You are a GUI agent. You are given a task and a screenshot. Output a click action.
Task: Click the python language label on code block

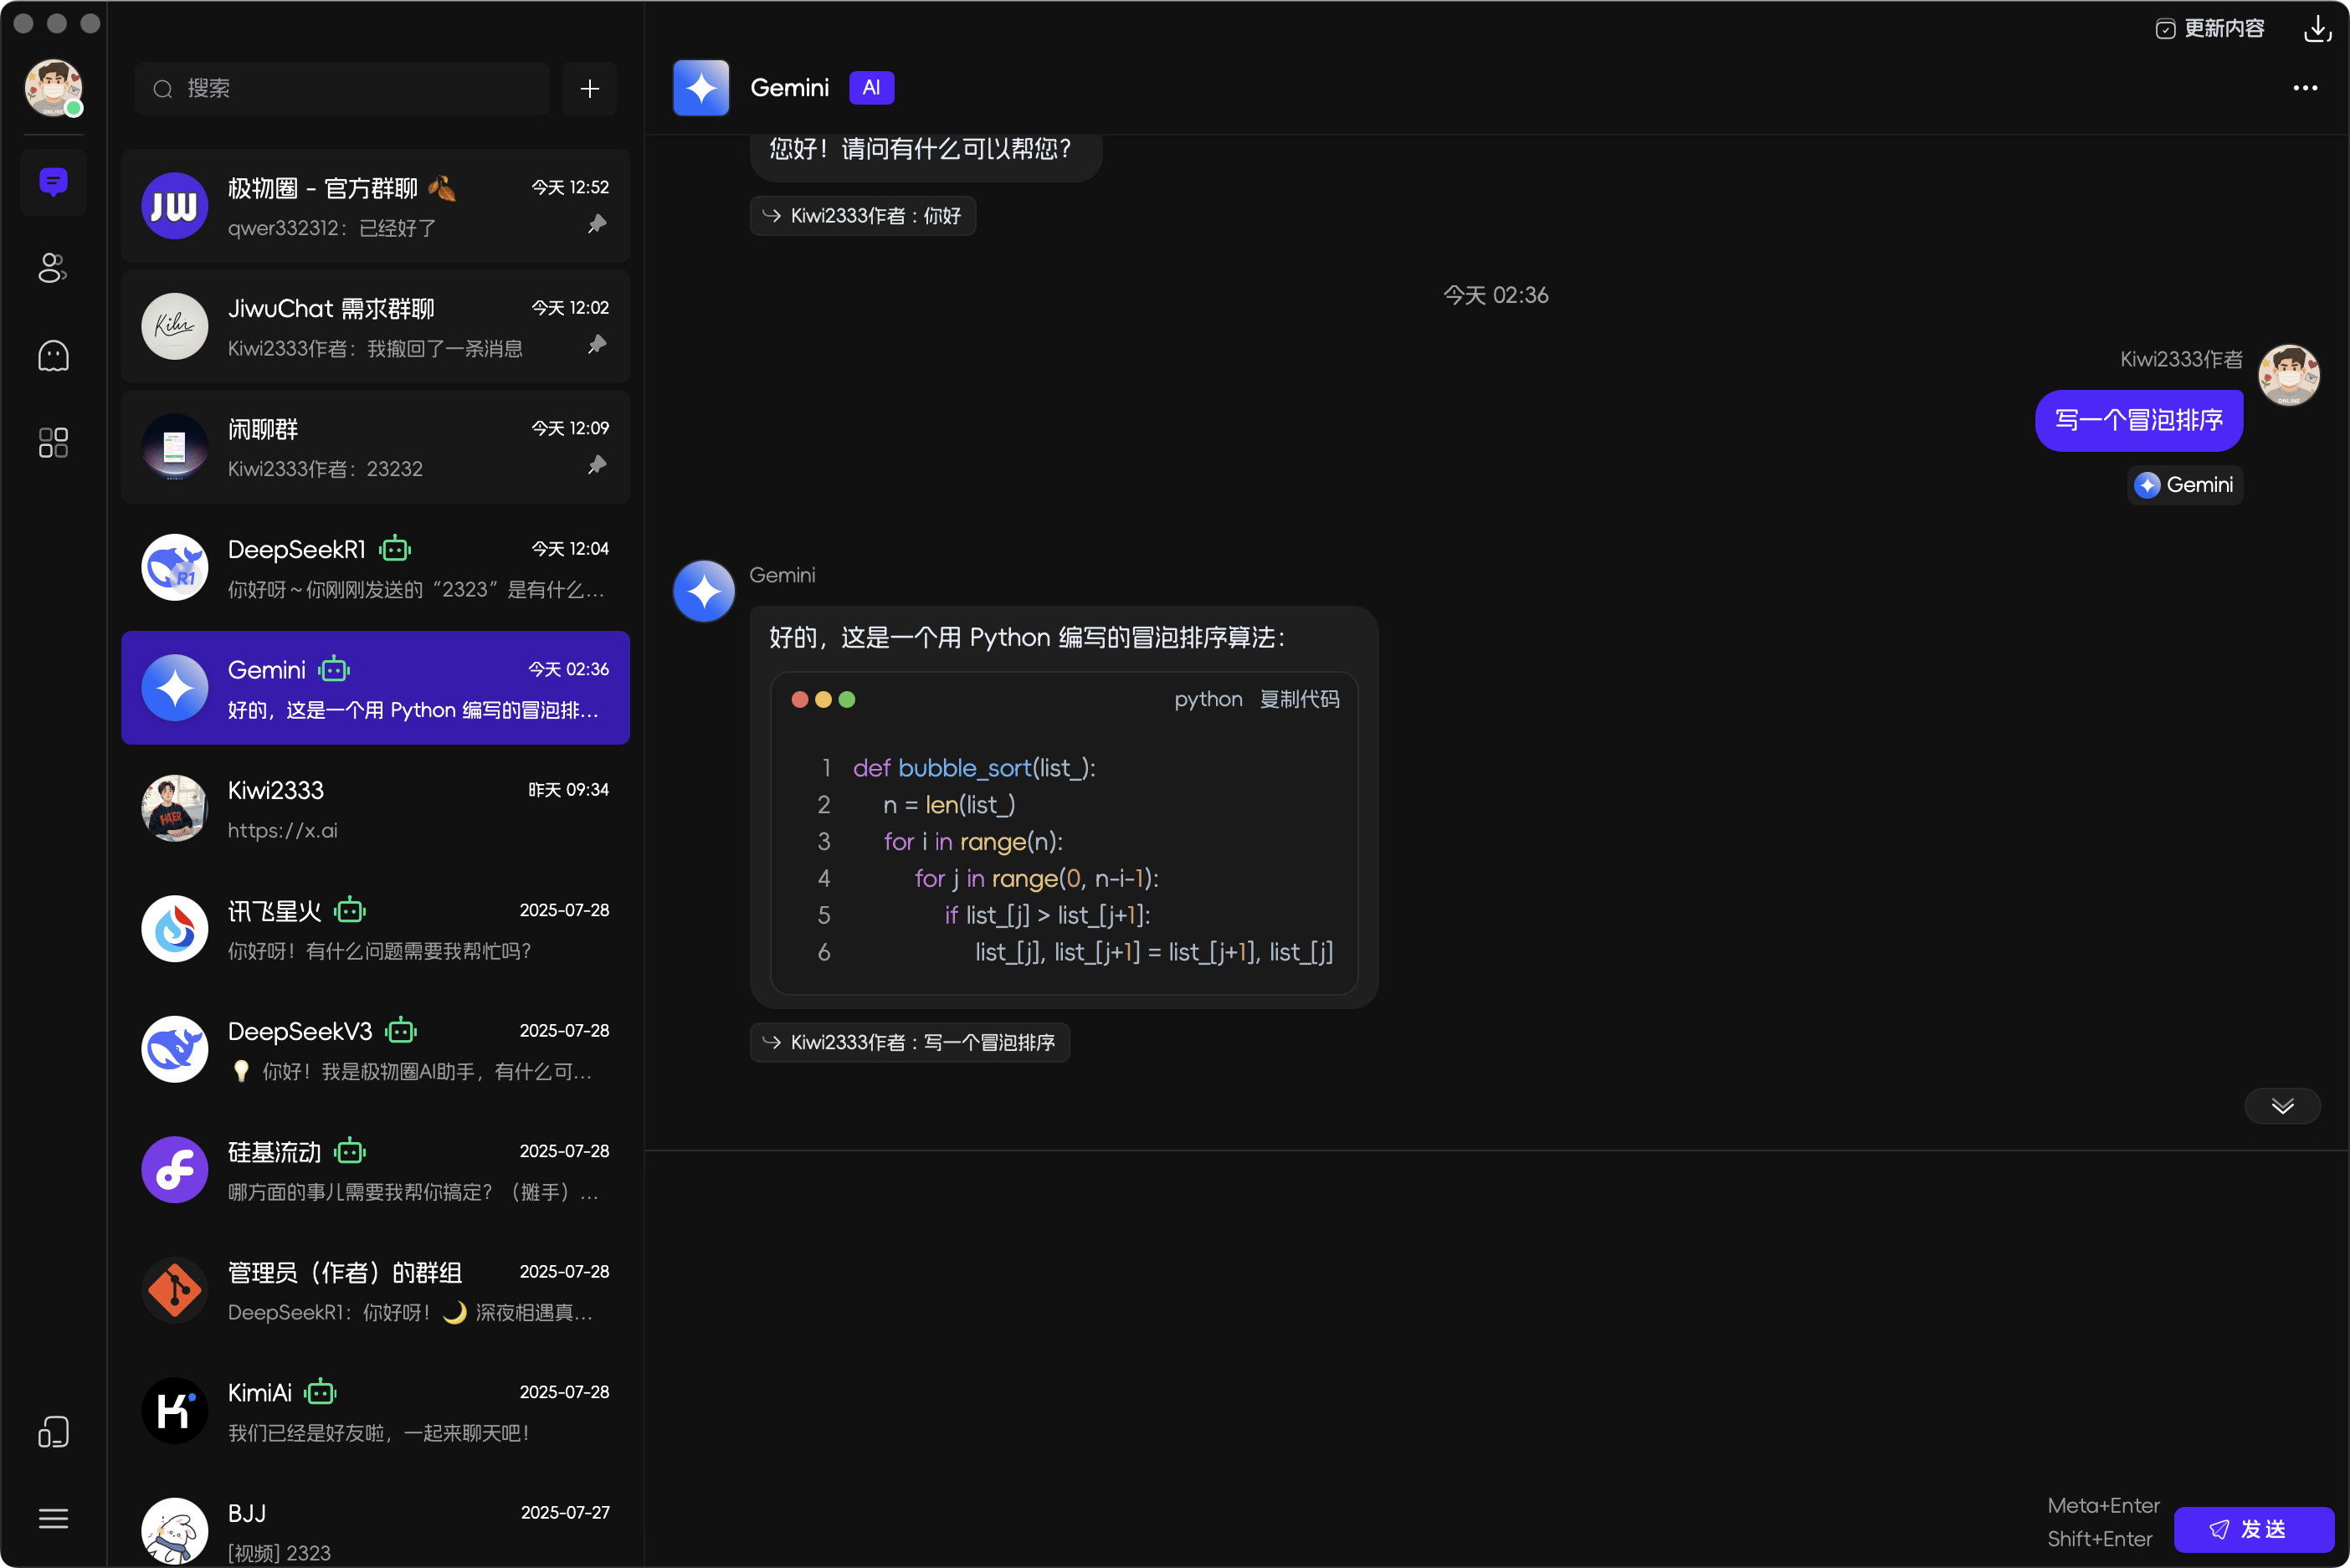[x=1208, y=699]
